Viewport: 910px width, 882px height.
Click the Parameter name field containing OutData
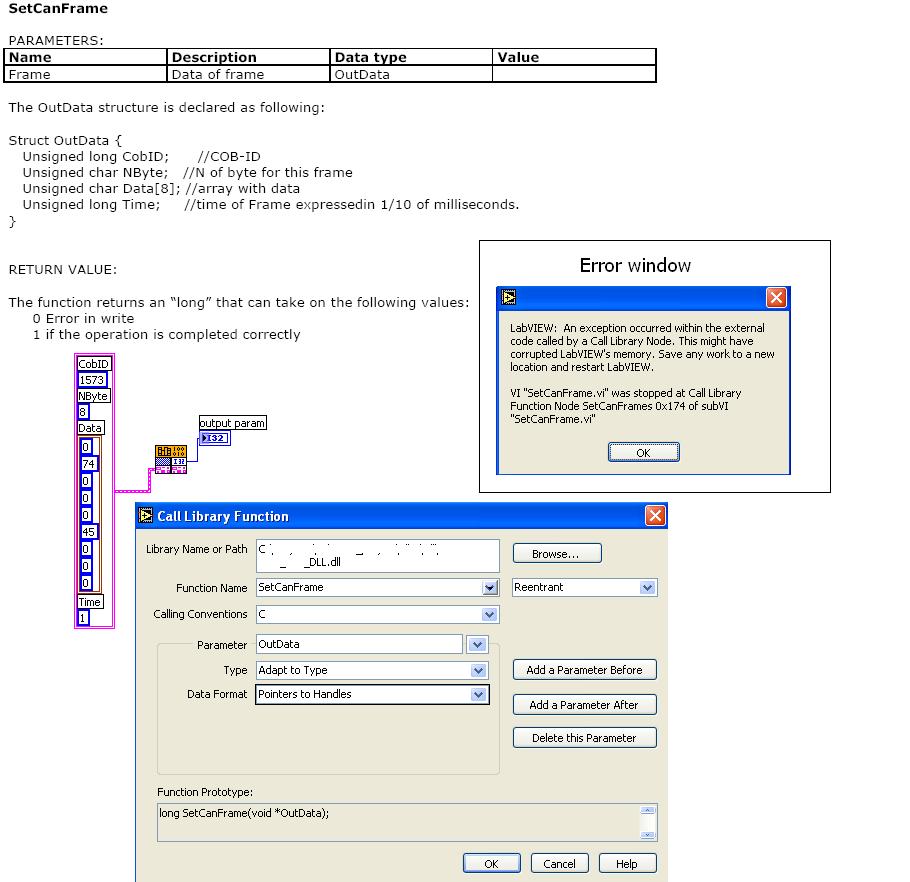[x=359, y=644]
